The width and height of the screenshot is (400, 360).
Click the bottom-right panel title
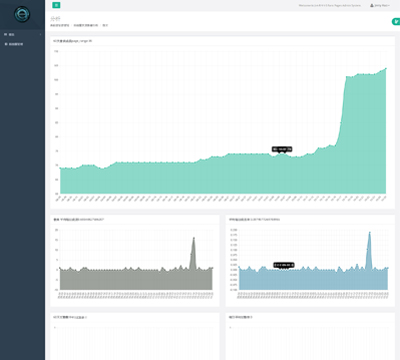click(x=241, y=317)
